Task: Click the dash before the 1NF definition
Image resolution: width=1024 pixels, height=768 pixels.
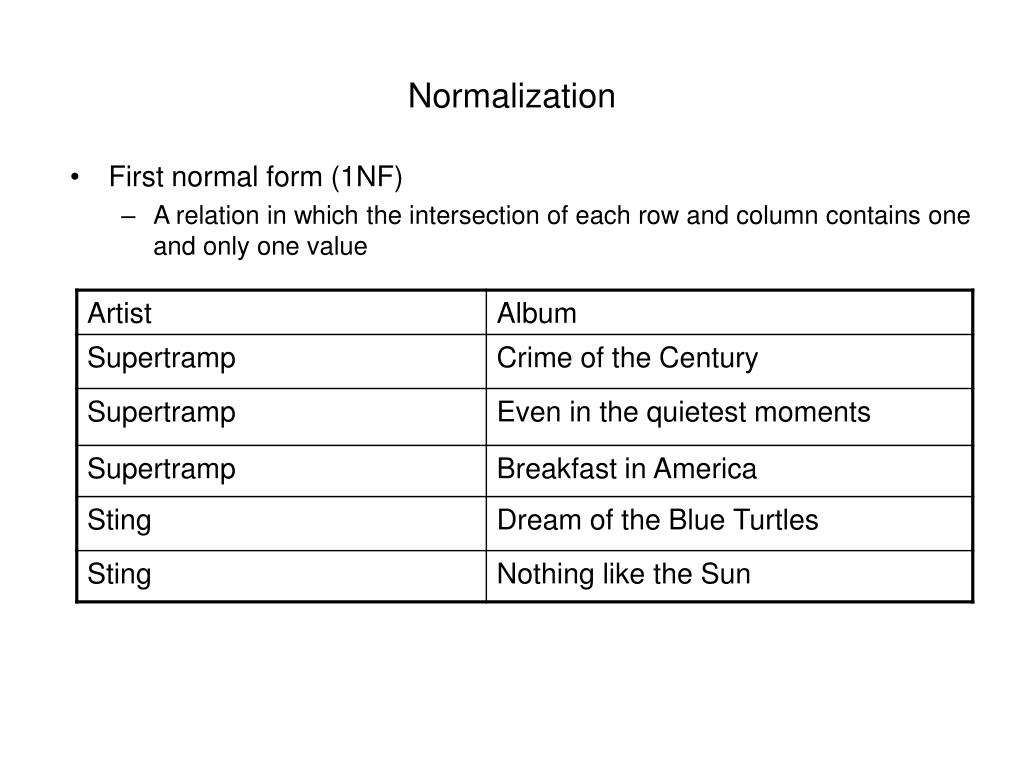Action: [129, 216]
